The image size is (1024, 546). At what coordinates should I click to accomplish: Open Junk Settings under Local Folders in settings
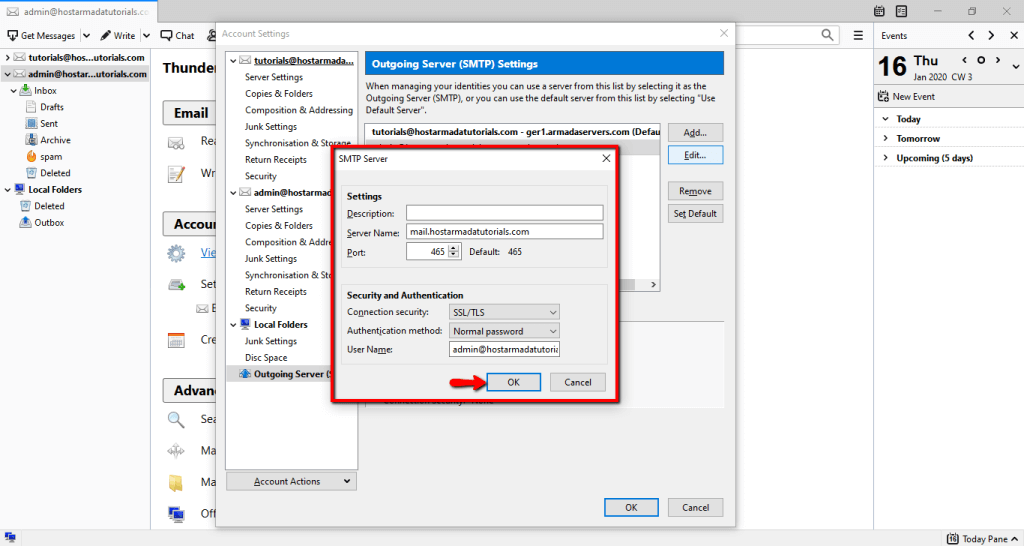point(270,341)
